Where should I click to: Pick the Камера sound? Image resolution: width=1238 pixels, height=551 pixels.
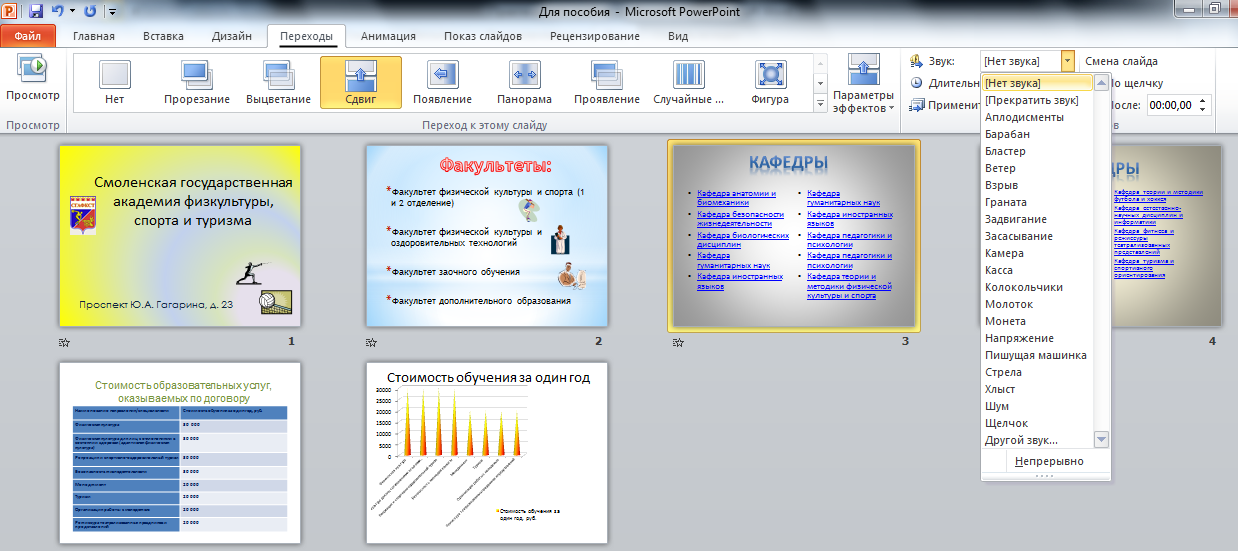1038,253
